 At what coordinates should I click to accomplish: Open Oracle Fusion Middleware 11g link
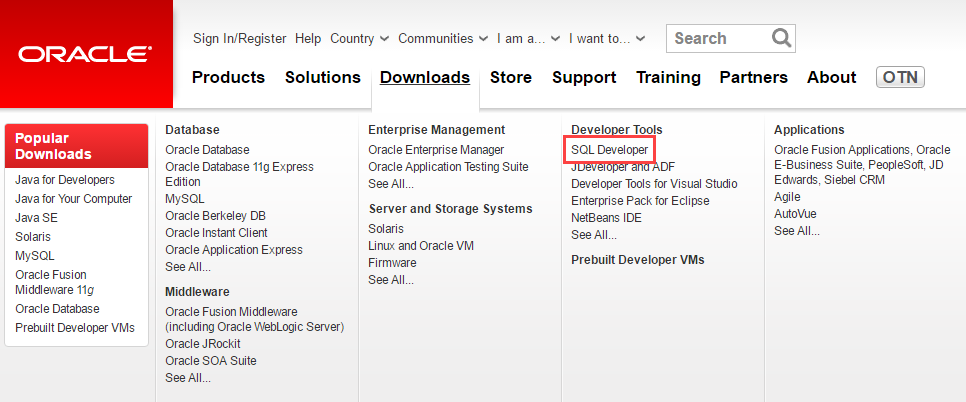(x=54, y=282)
